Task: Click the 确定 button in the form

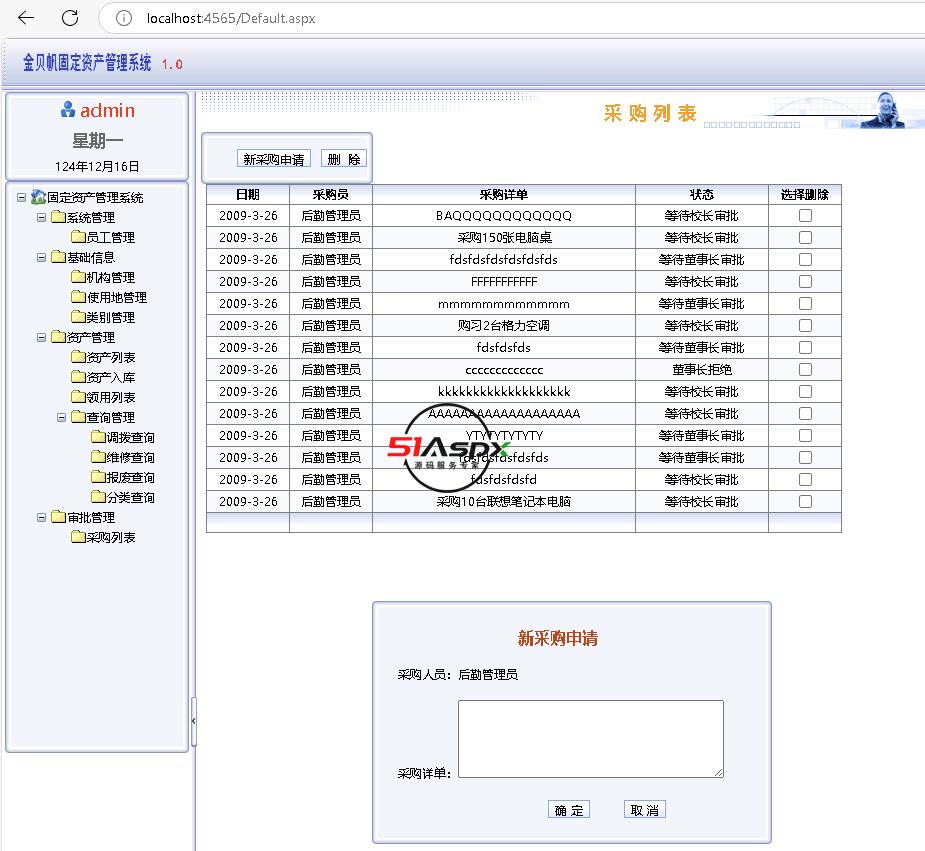Action: (569, 810)
